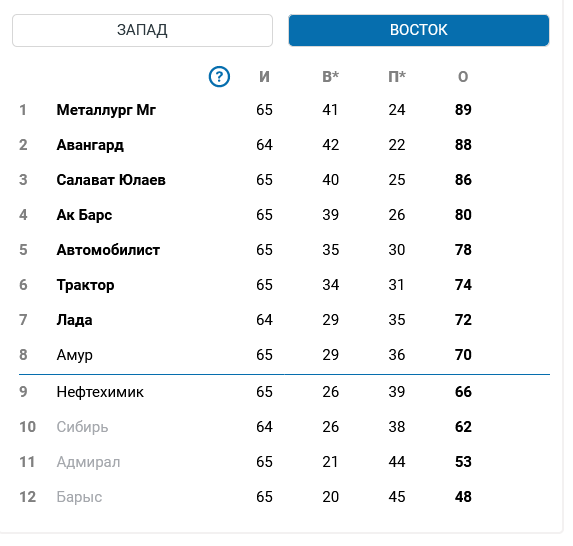
Task: Open Авангард team page
Action: click(90, 145)
